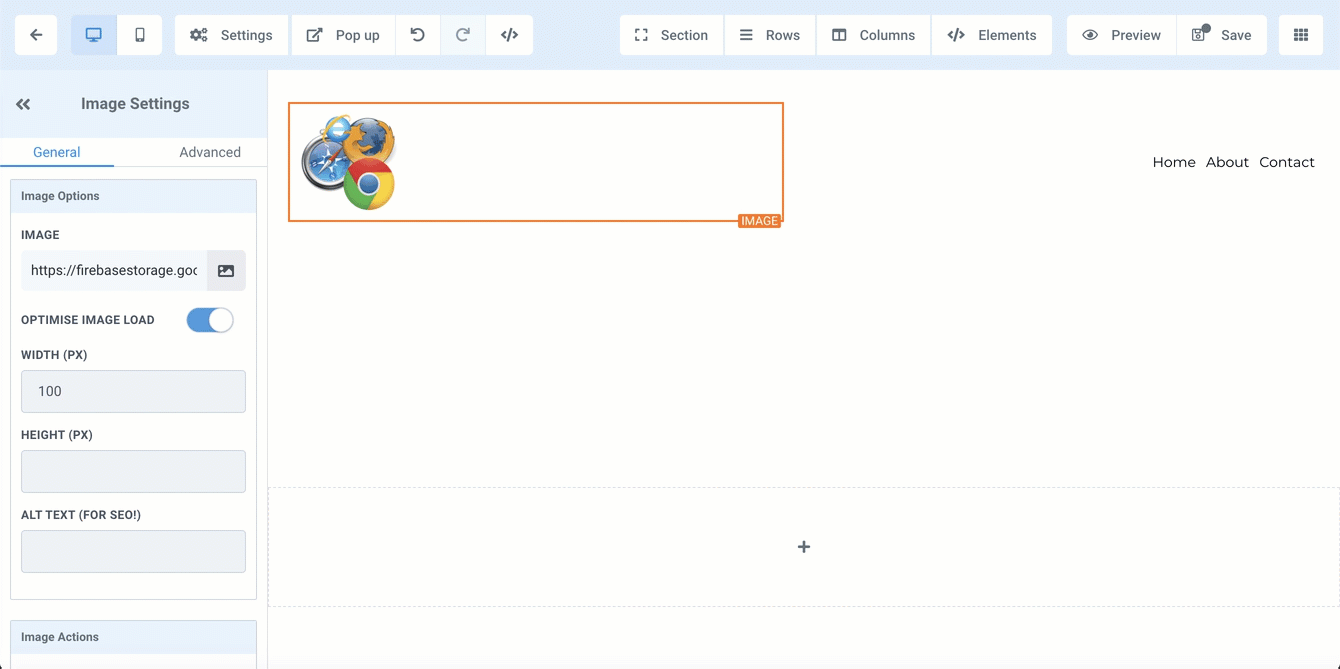The height and width of the screenshot is (669, 1340).
Task: Click the Width (px) field
Action: [x=133, y=391]
